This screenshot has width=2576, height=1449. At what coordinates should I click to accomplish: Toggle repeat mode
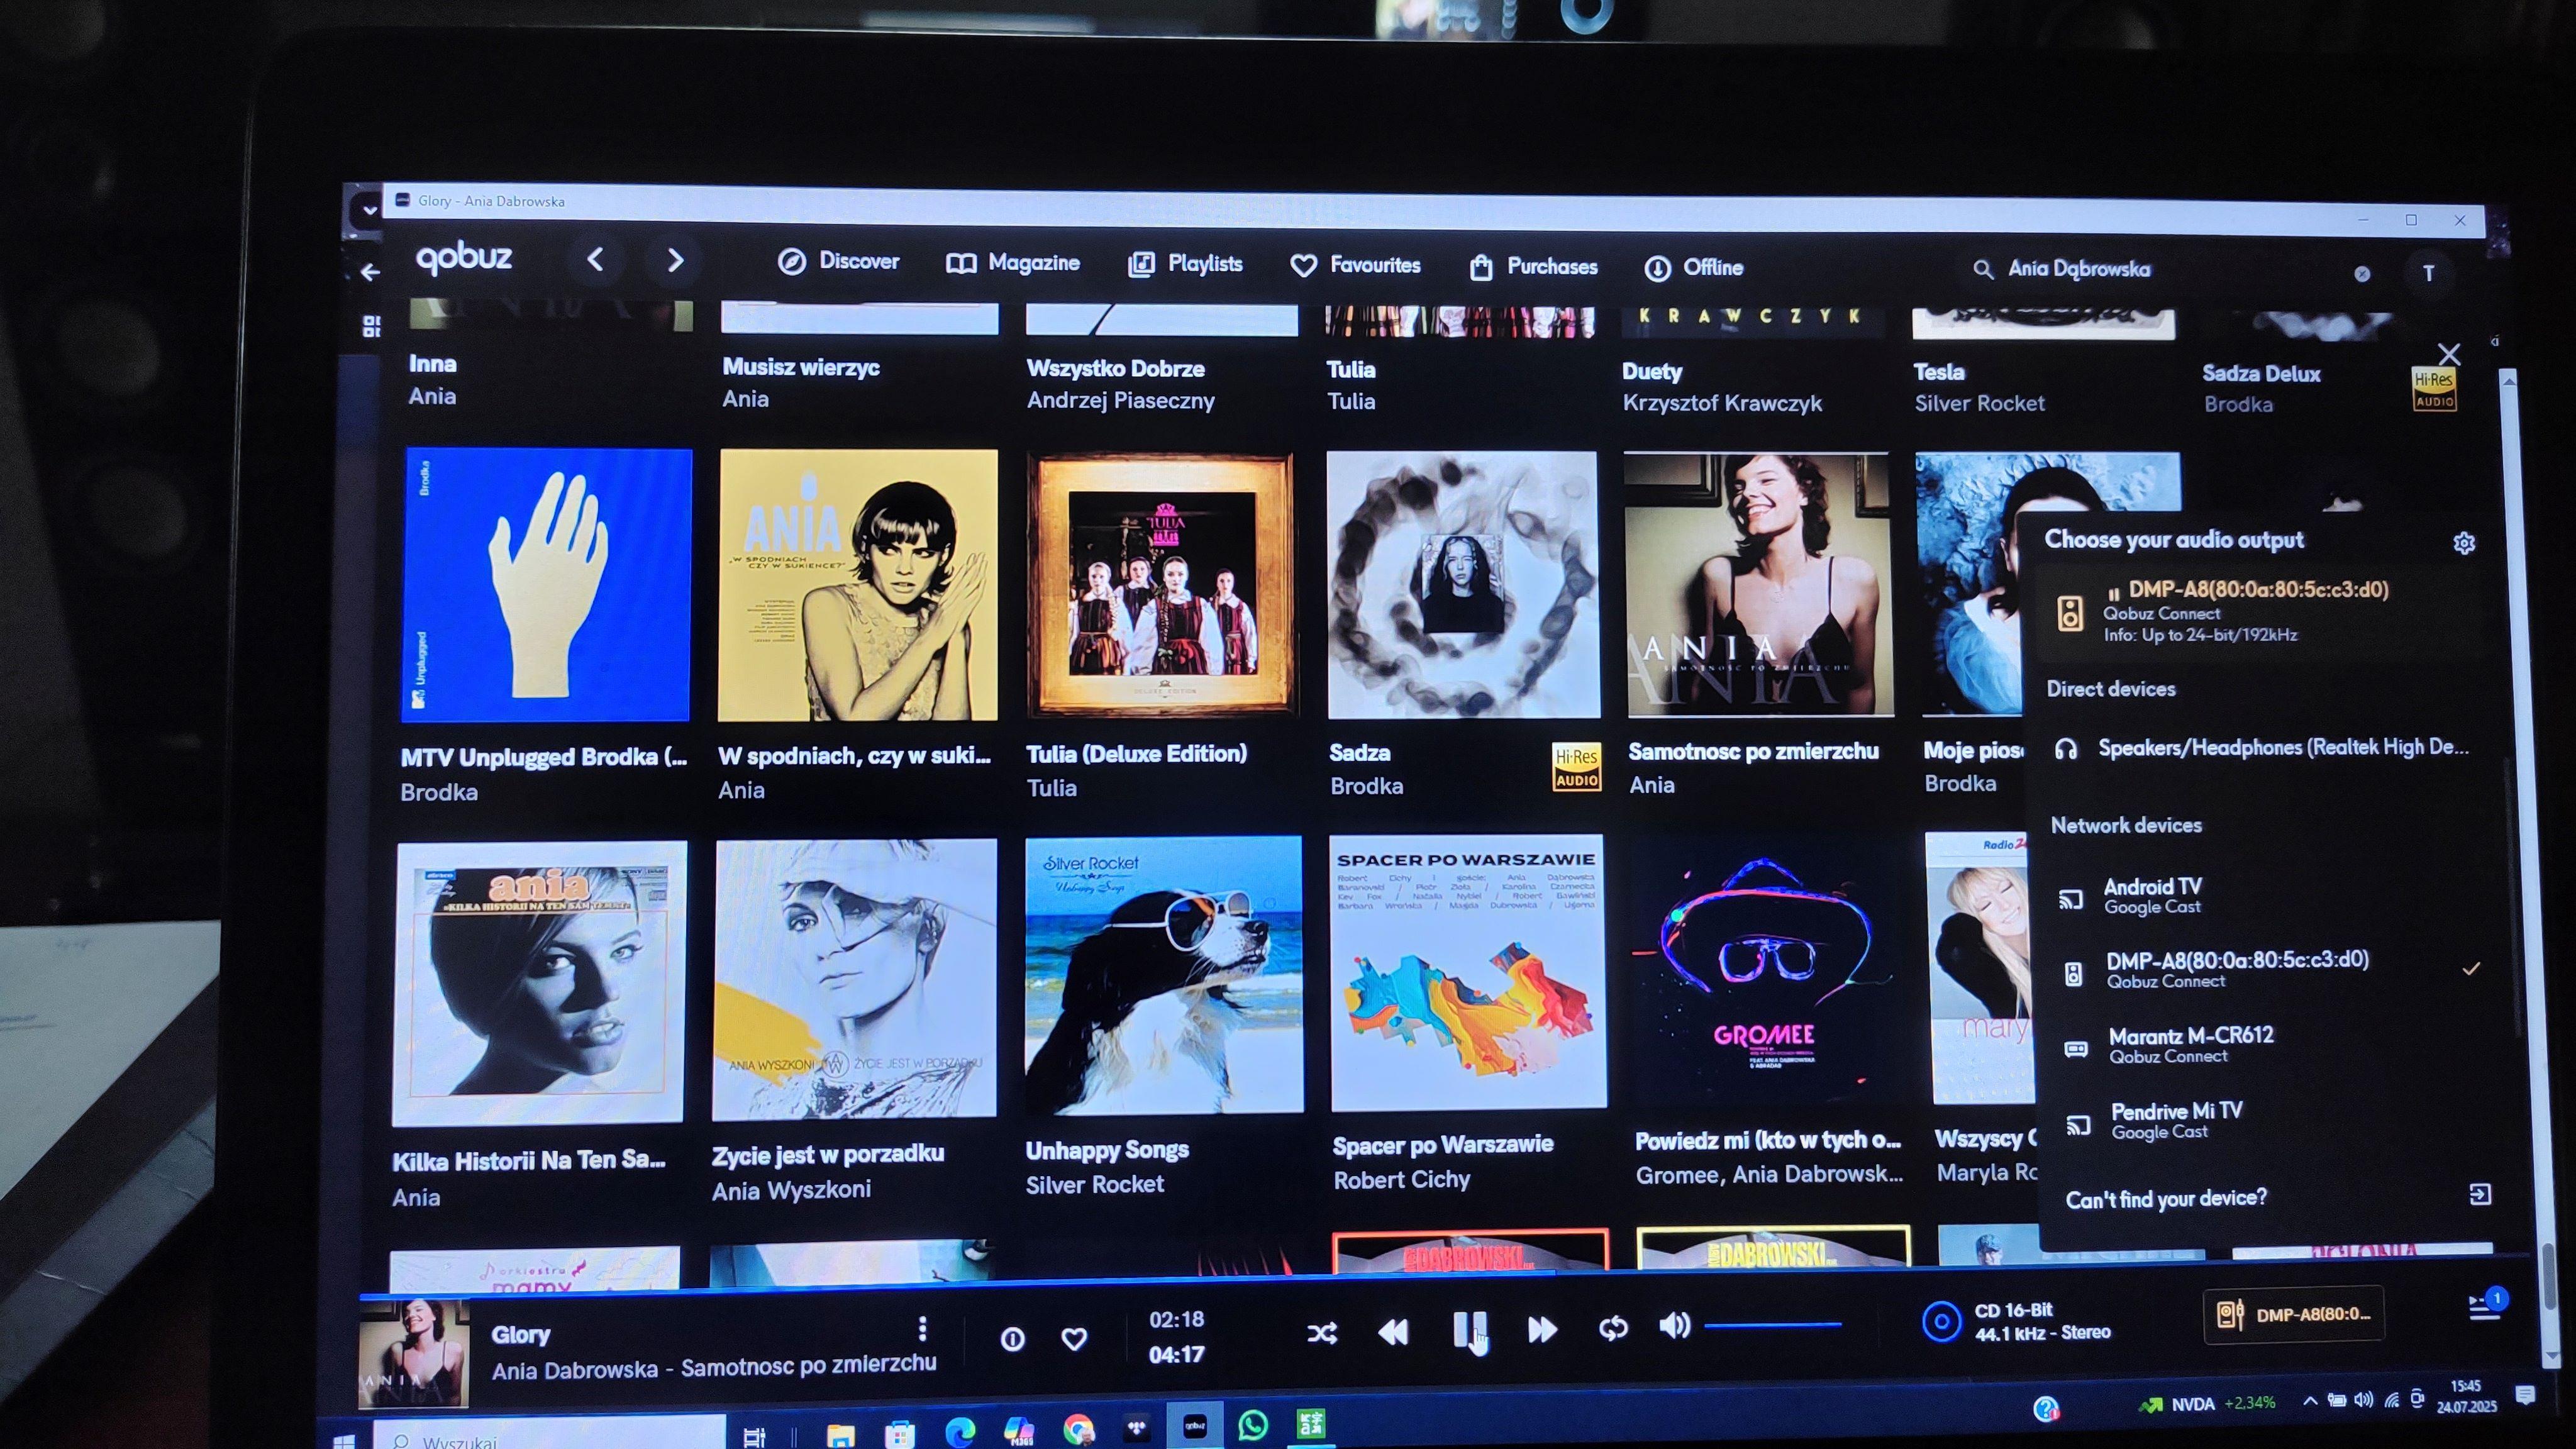[x=1612, y=1328]
